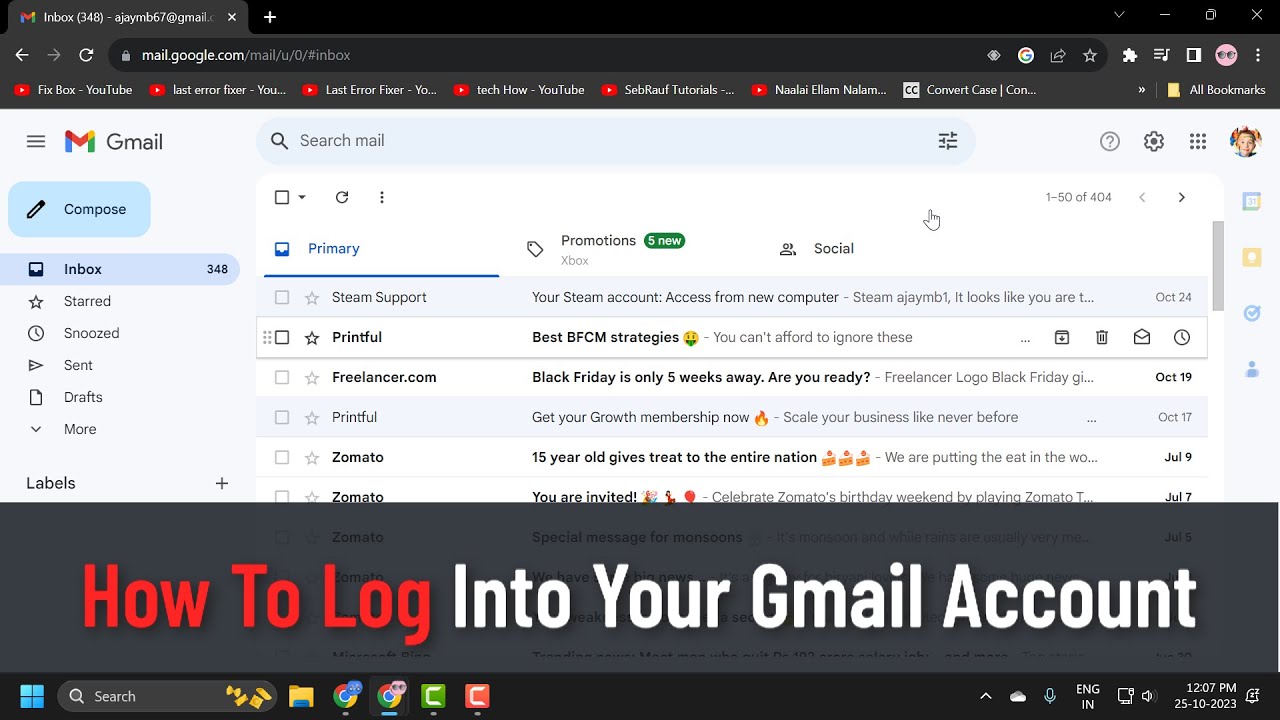Open the Windows Start menu
This screenshot has height=720, width=1280.
pos(32,696)
